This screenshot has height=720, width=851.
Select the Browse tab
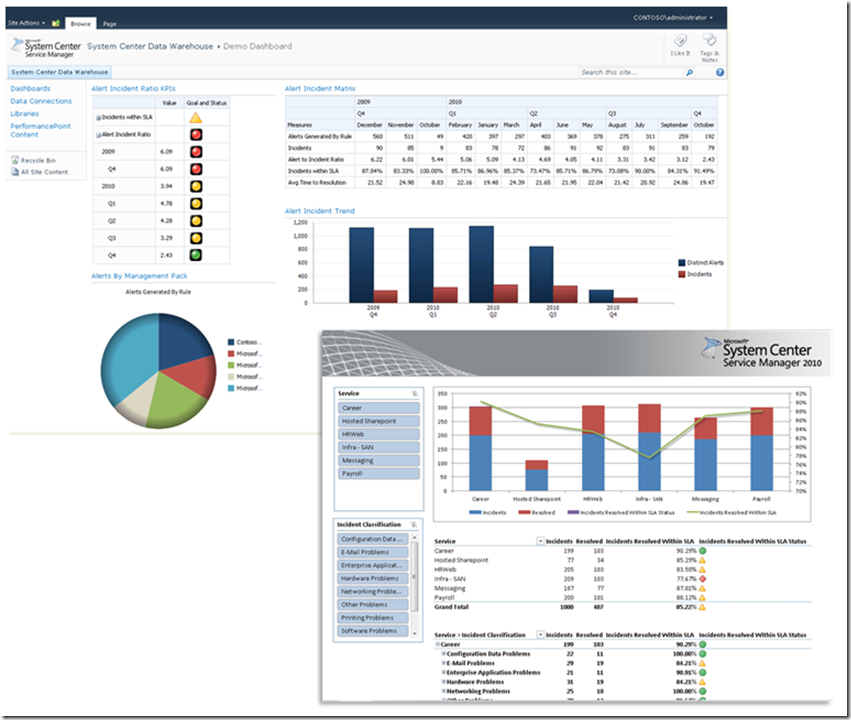coord(80,24)
